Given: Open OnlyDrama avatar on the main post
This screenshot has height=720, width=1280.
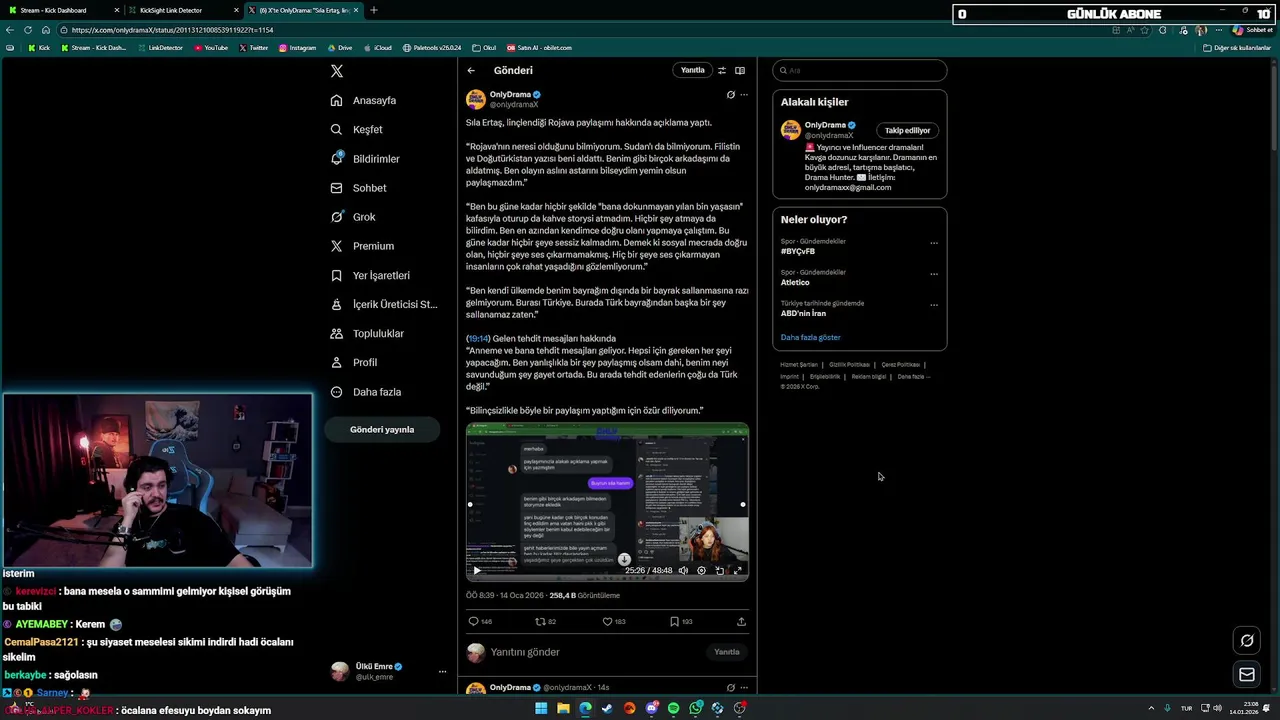Looking at the screenshot, I should coord(475,99).
